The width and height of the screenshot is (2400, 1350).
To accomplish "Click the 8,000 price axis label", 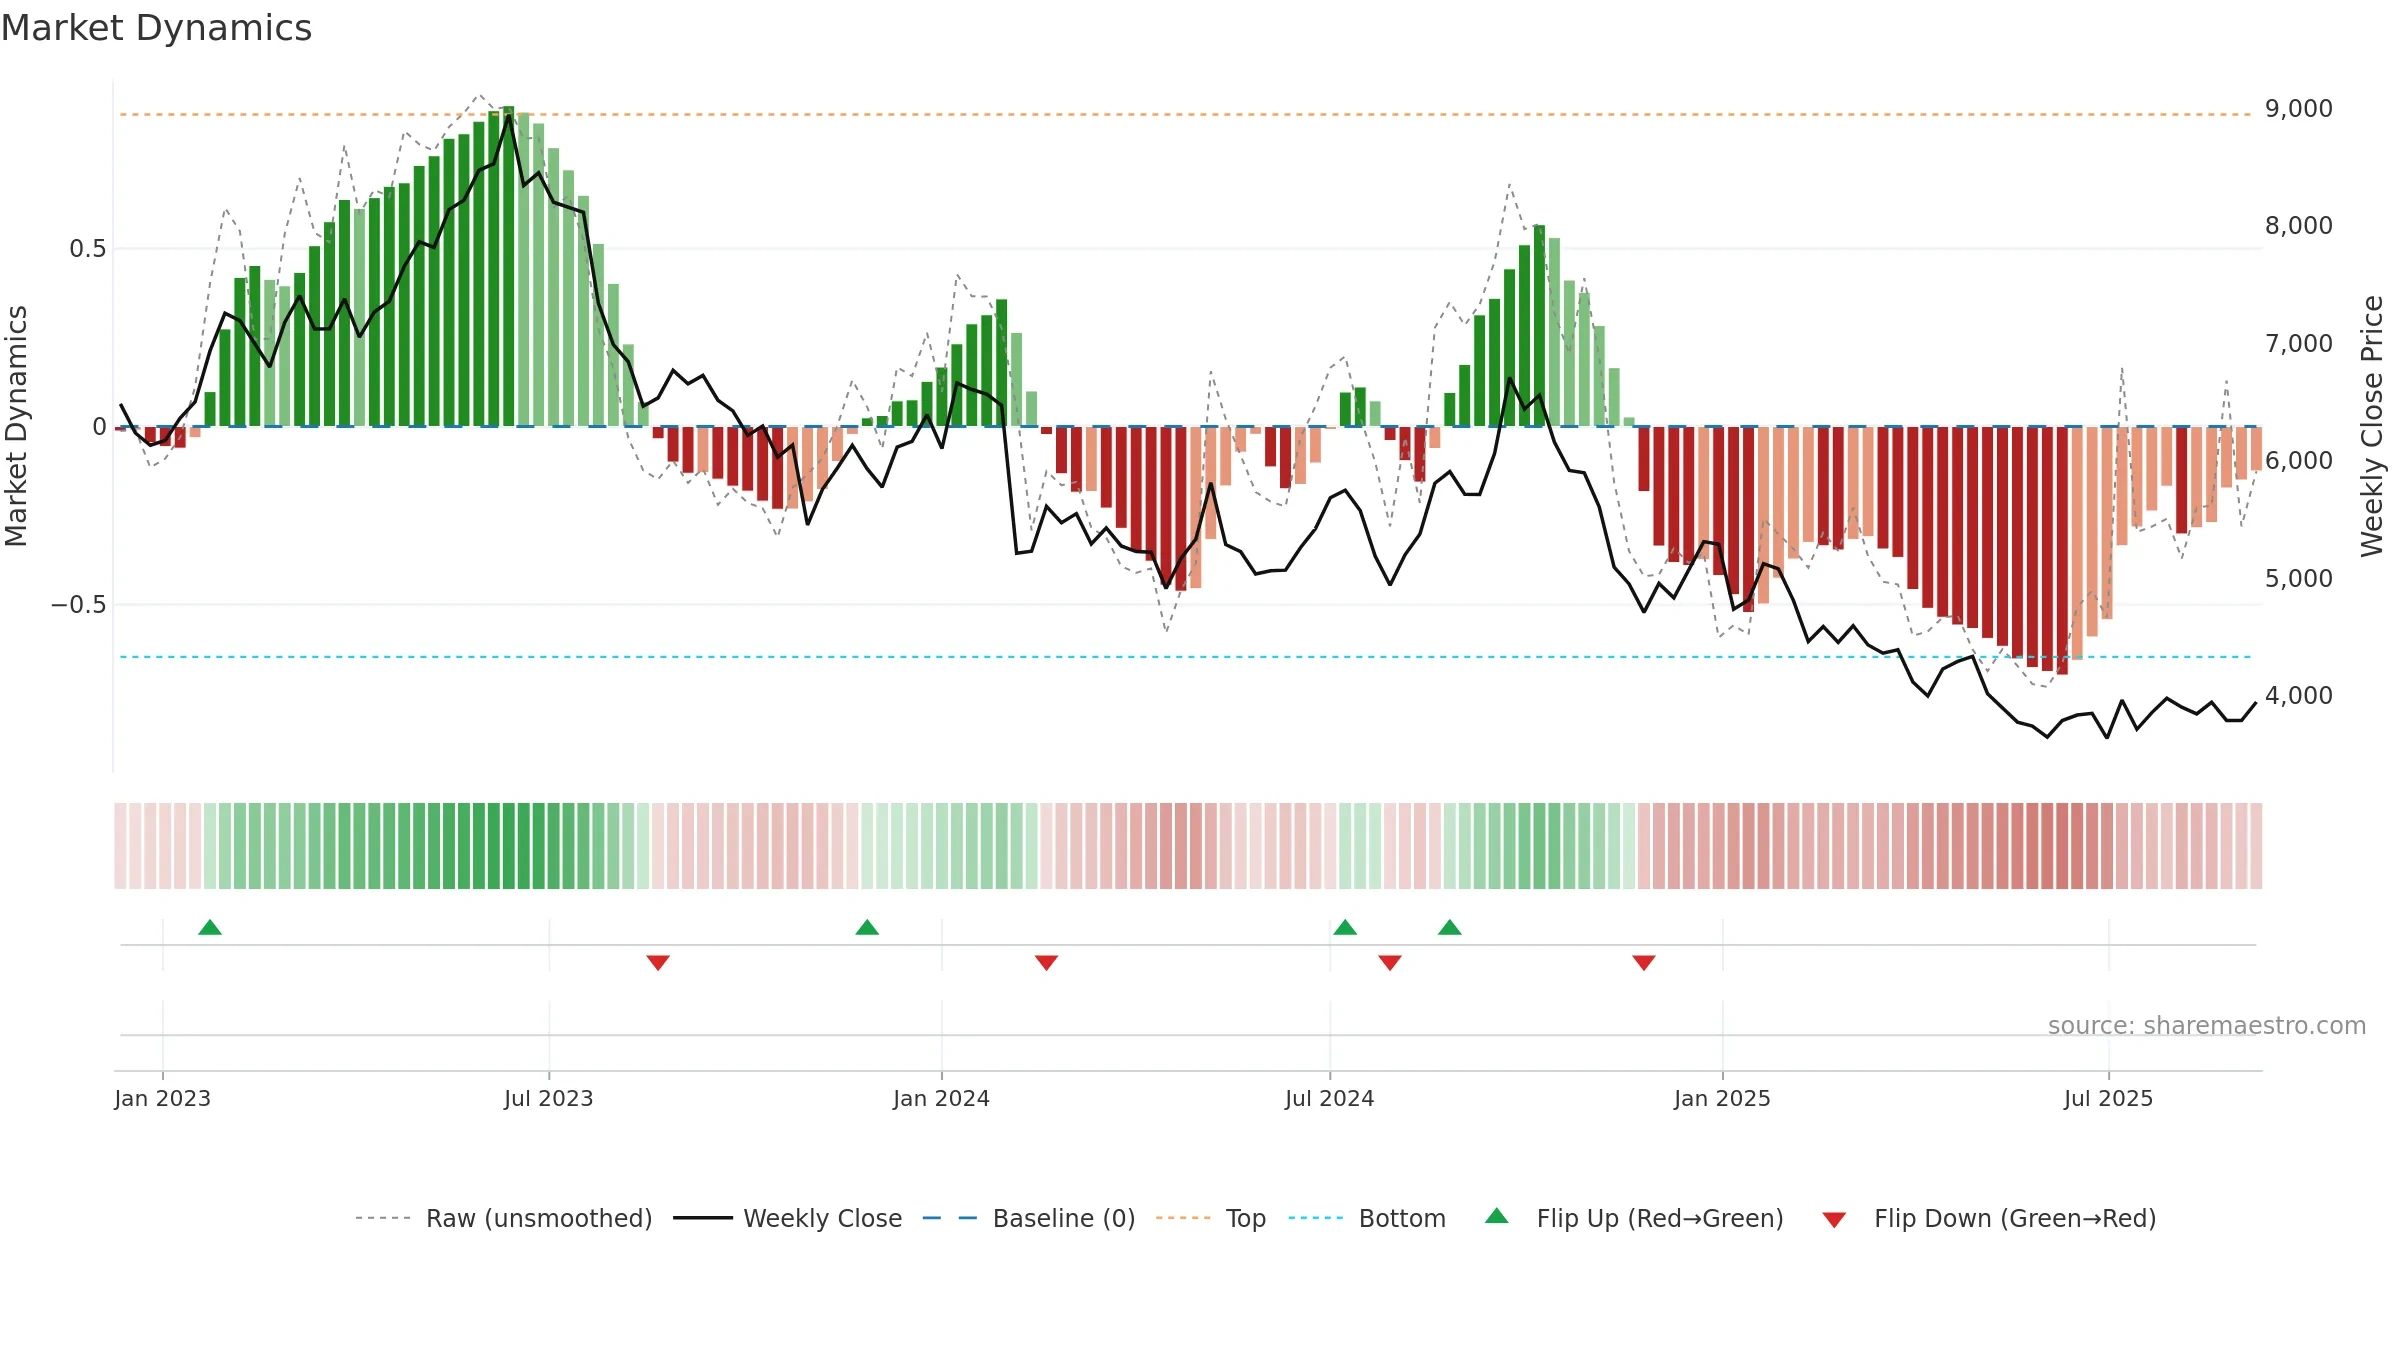I will pyautogui.click(x=2299, y=225).
